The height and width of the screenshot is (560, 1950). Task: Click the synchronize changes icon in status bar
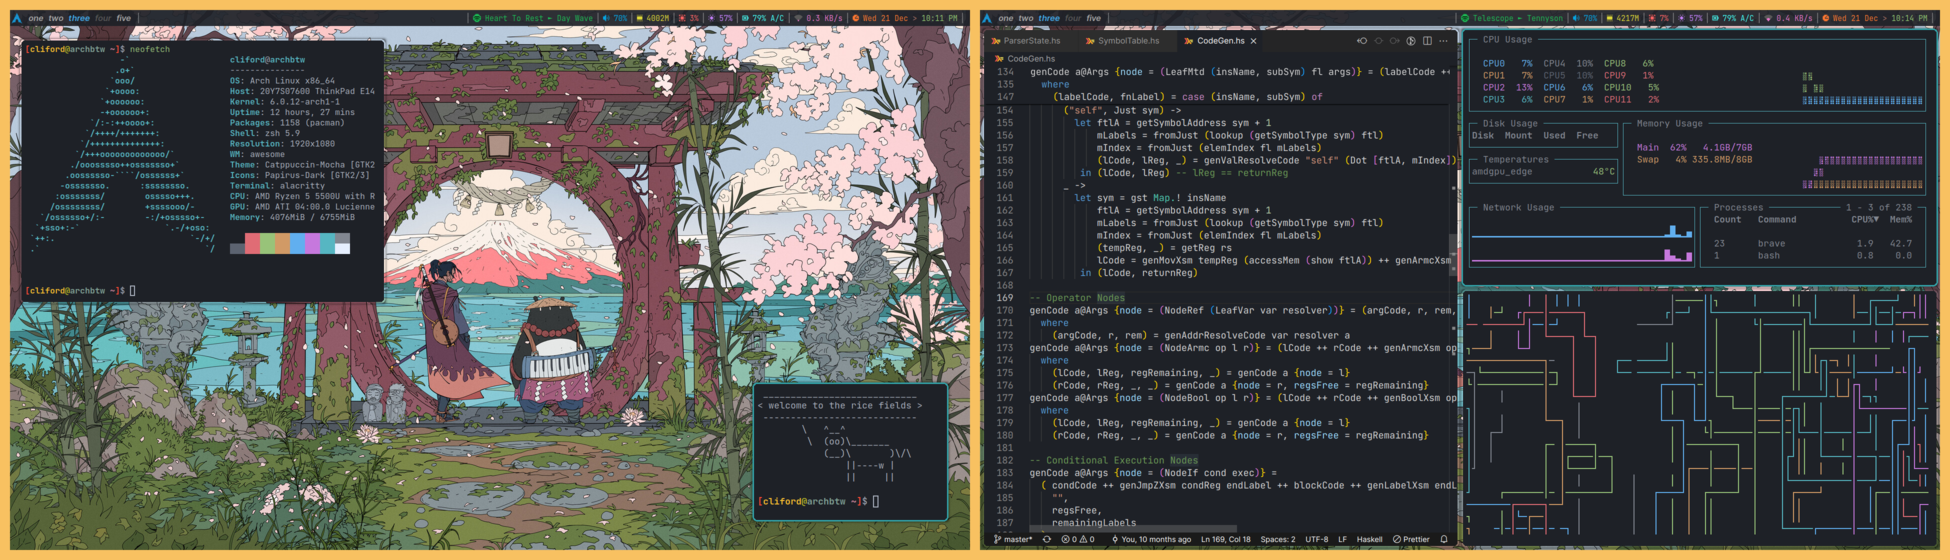(x=1047, y=539)
